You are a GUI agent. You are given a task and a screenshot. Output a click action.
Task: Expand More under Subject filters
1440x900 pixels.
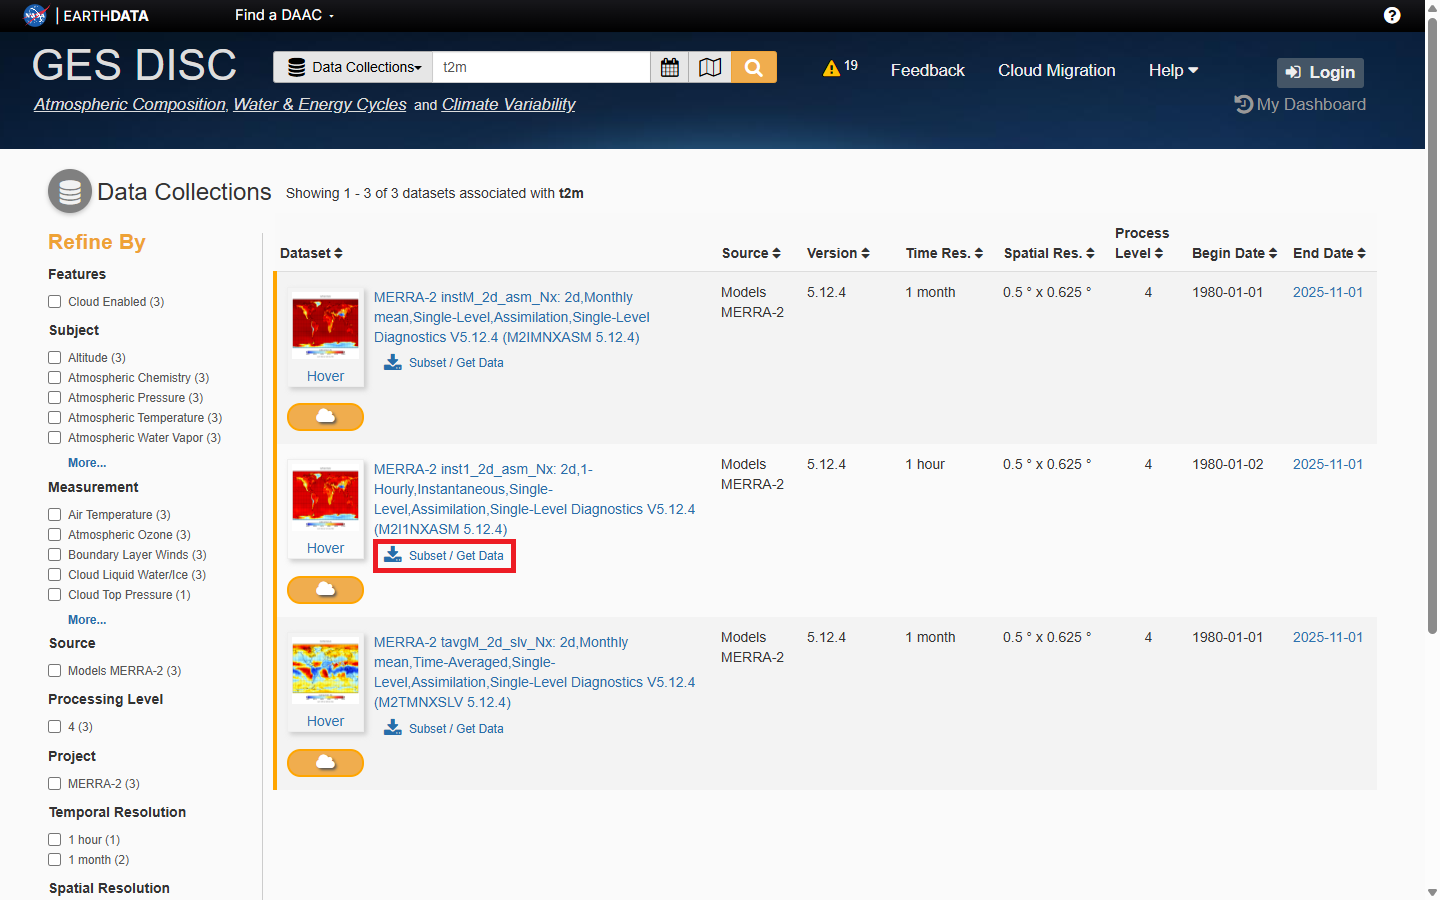(x=87, y=463)
